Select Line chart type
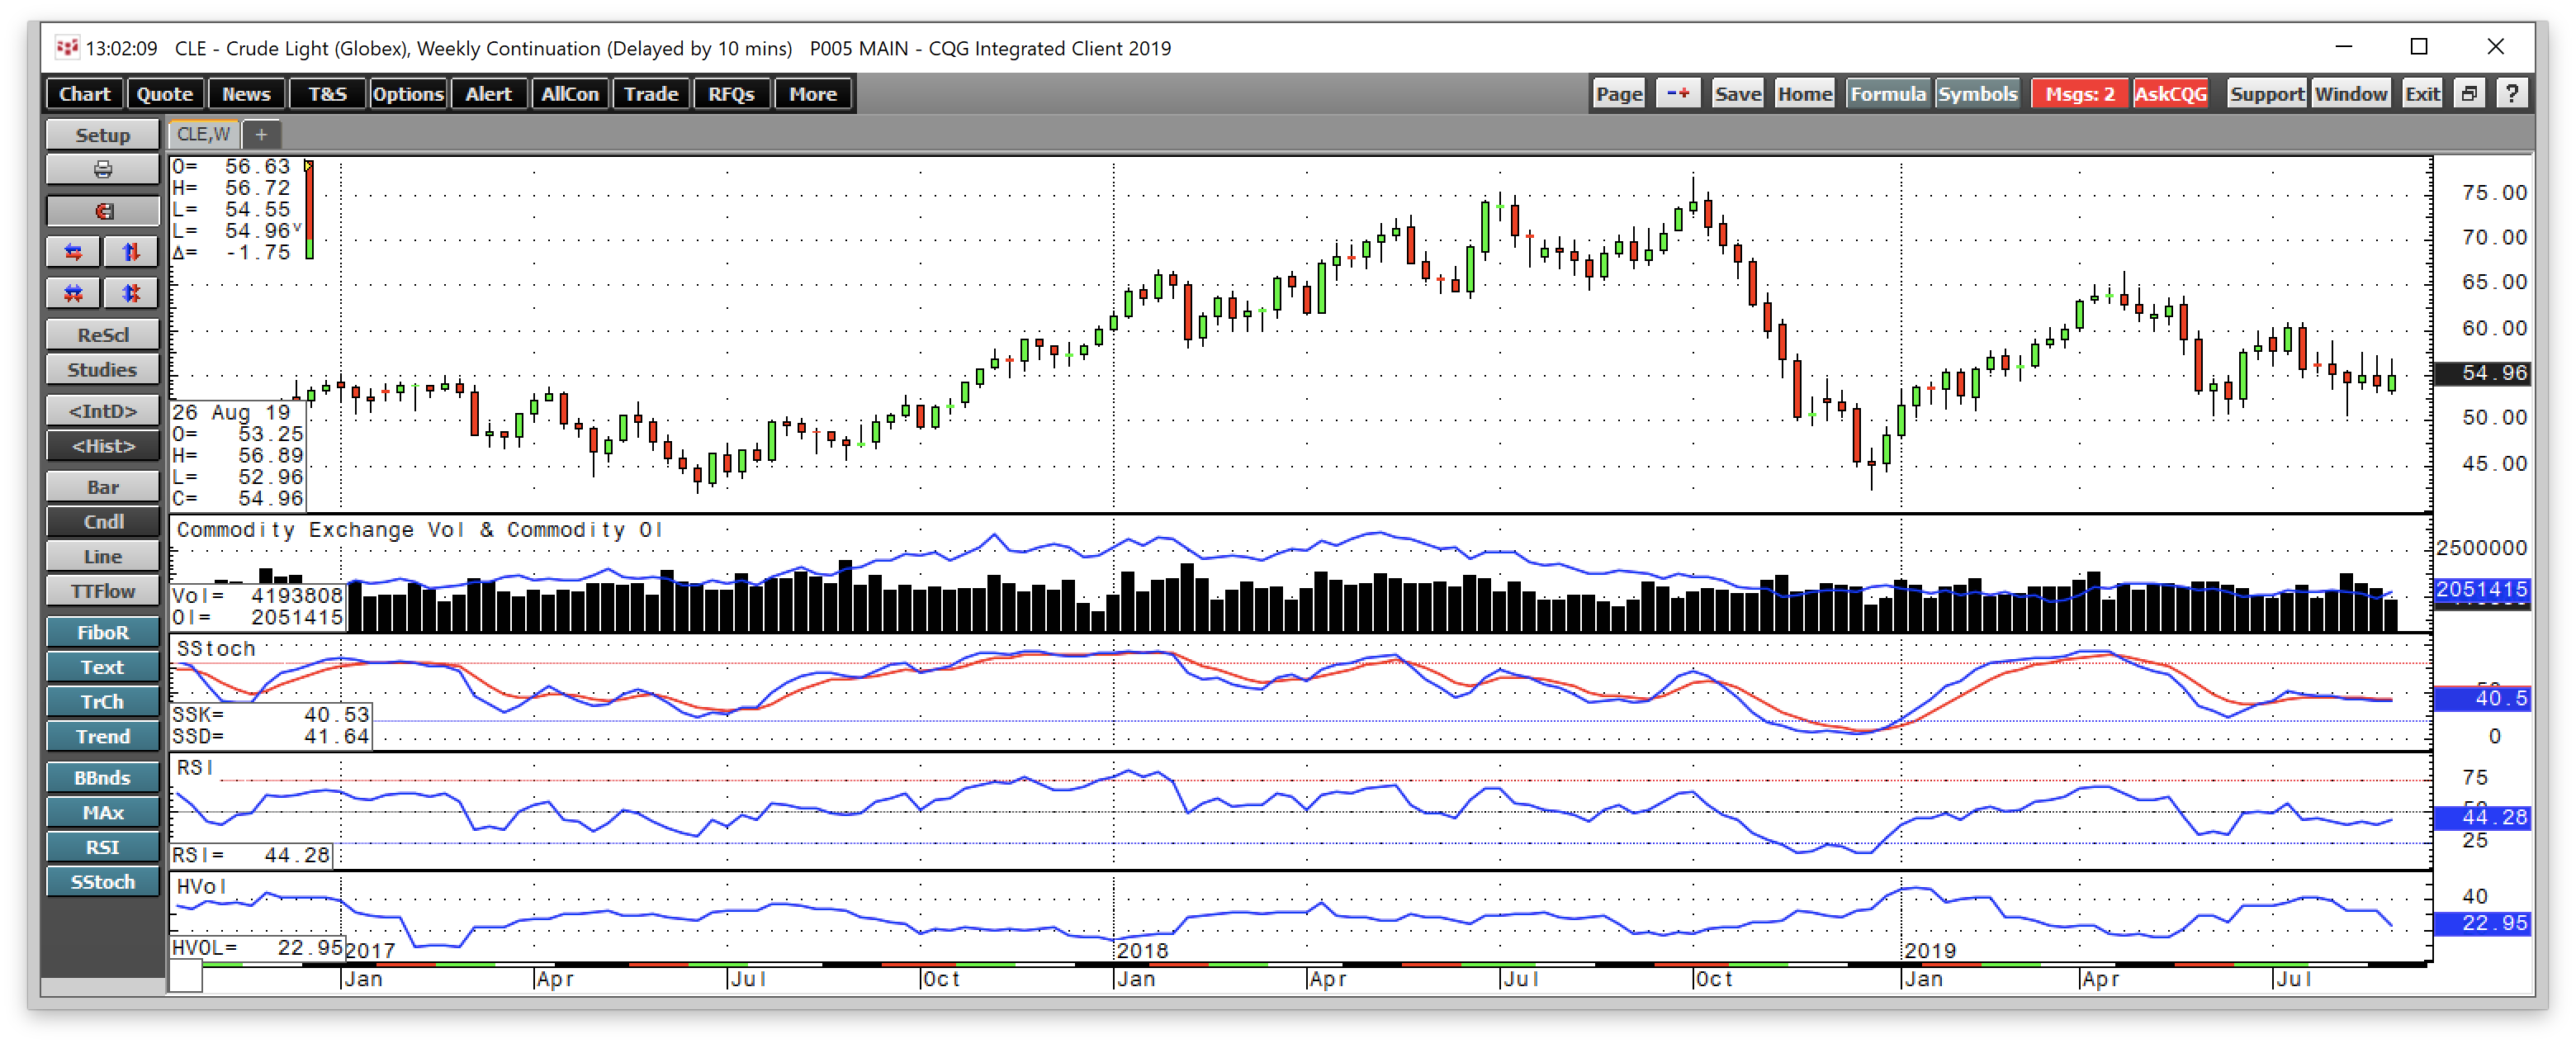The width and height of the screenshot is (2576, 1044). point(103,556)
